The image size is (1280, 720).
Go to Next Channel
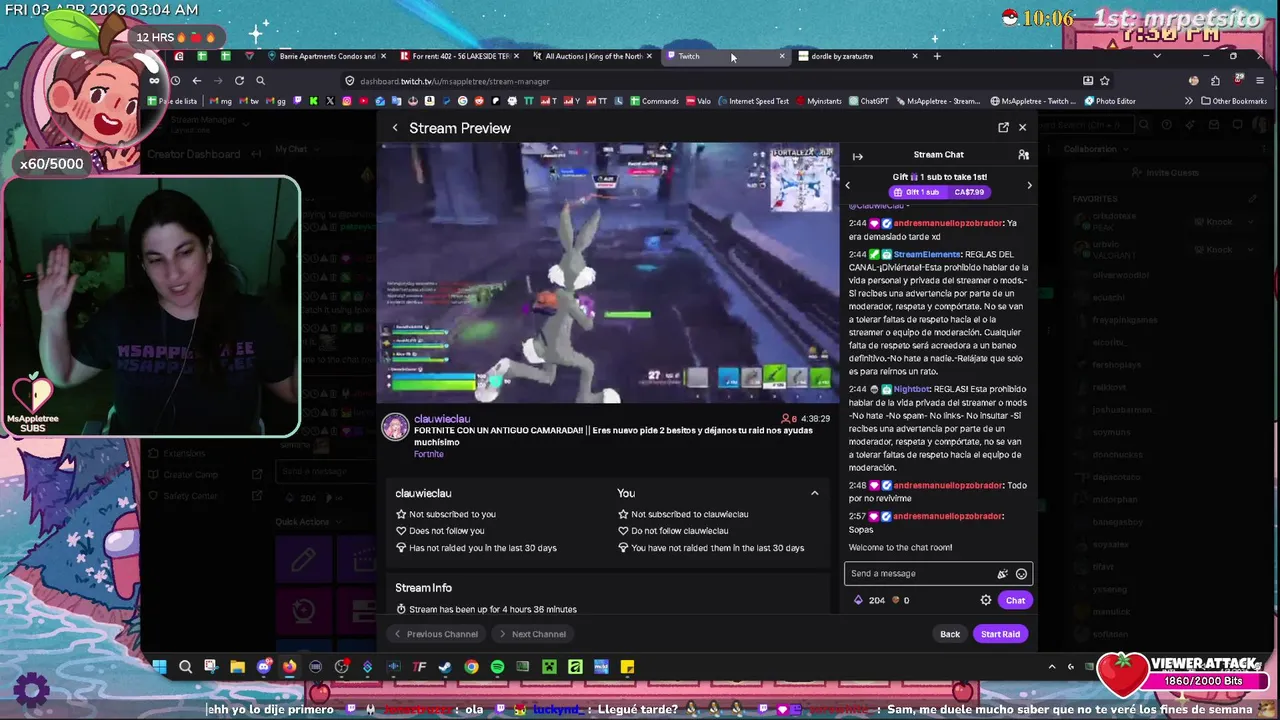(533, 634)
